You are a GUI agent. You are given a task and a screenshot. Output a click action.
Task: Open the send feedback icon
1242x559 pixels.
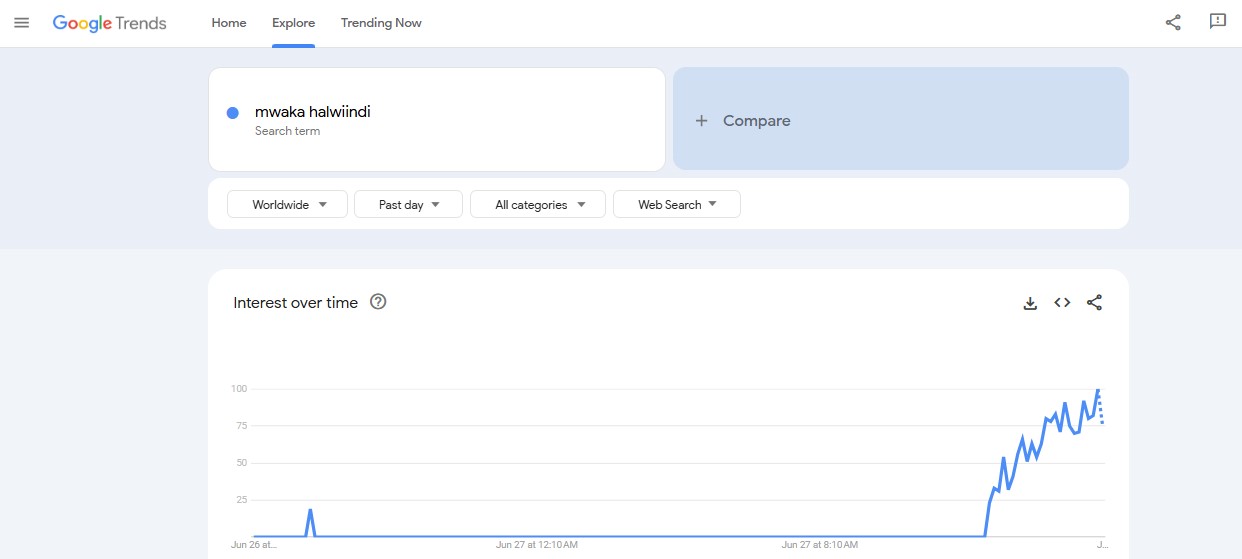(1217, 22)
